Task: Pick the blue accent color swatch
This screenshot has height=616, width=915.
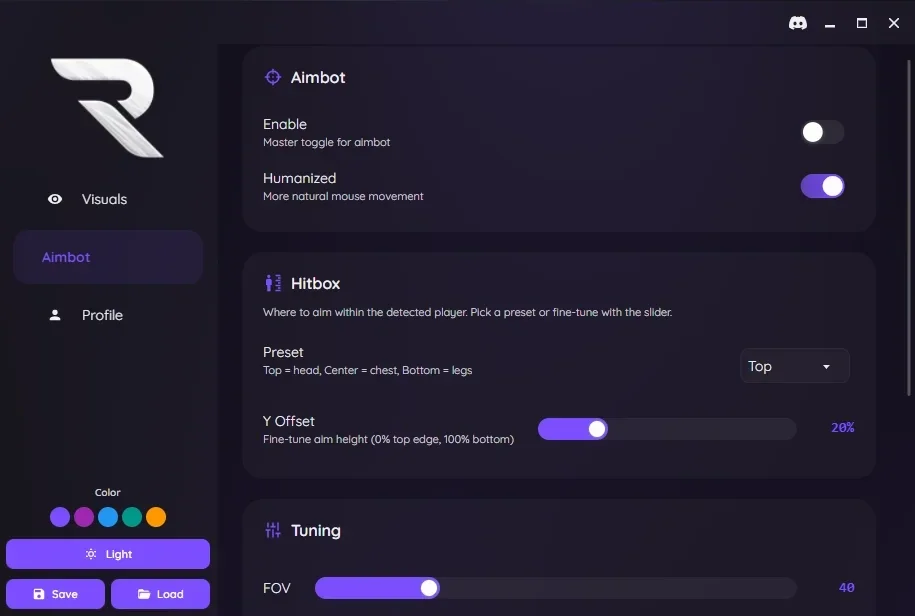Action: pos(108,517)
